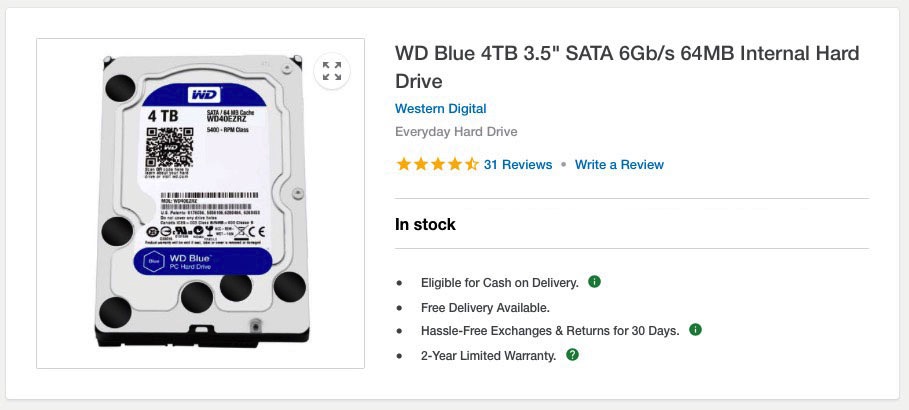Select the Free Delivery Available text
This screenshot has width=909, height=410.
[485, 307]
